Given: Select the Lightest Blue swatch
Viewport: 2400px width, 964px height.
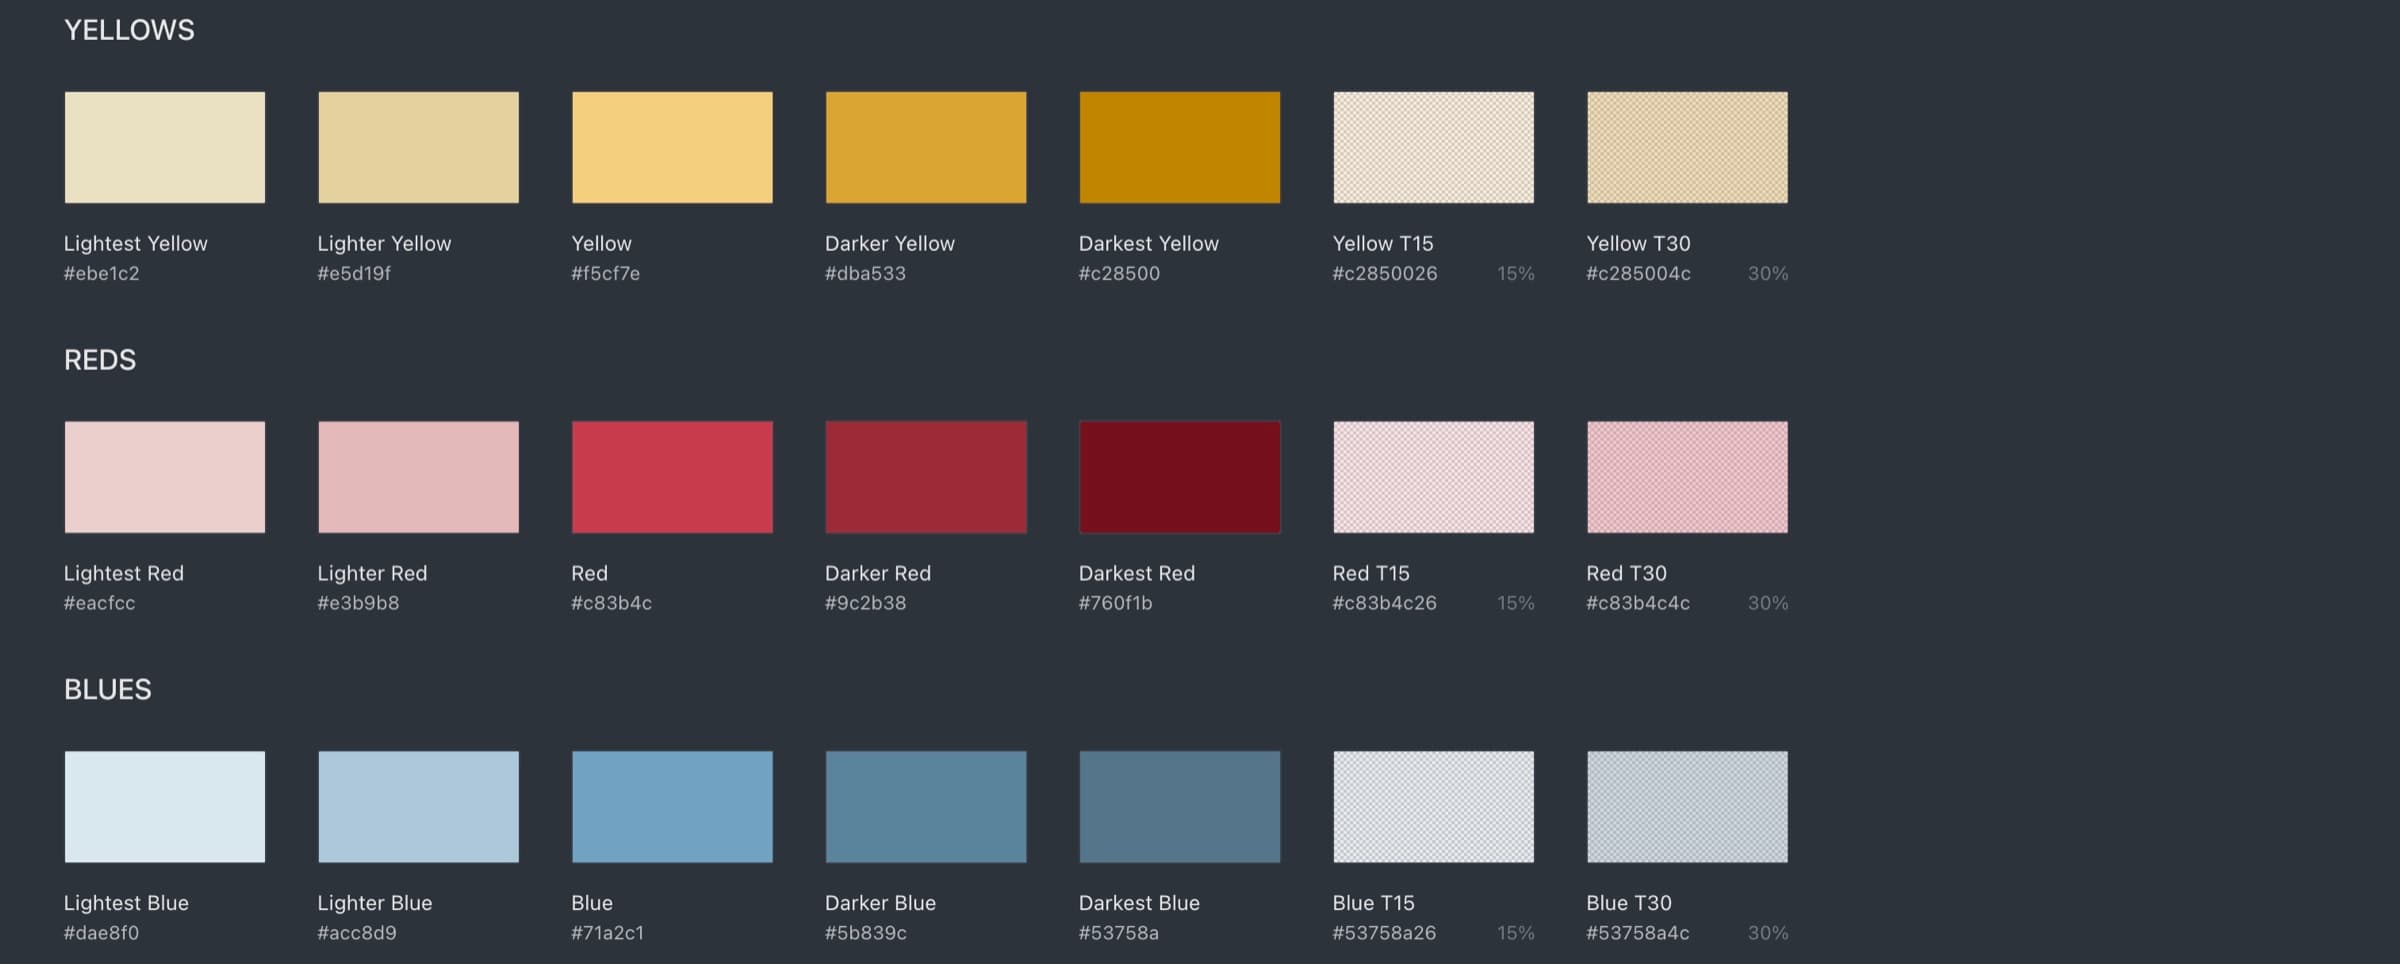Looking at the screenshot, I should click(165, 807).
